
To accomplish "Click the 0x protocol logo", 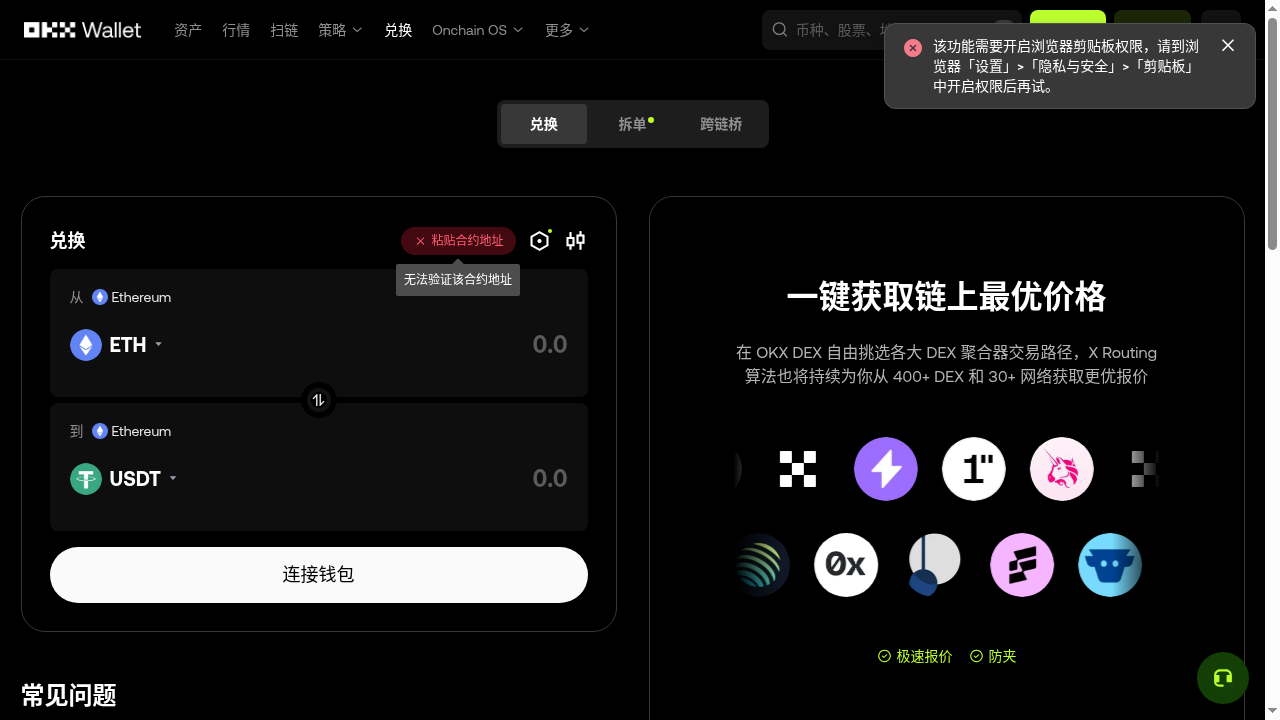I will click(x=846, y=565).
